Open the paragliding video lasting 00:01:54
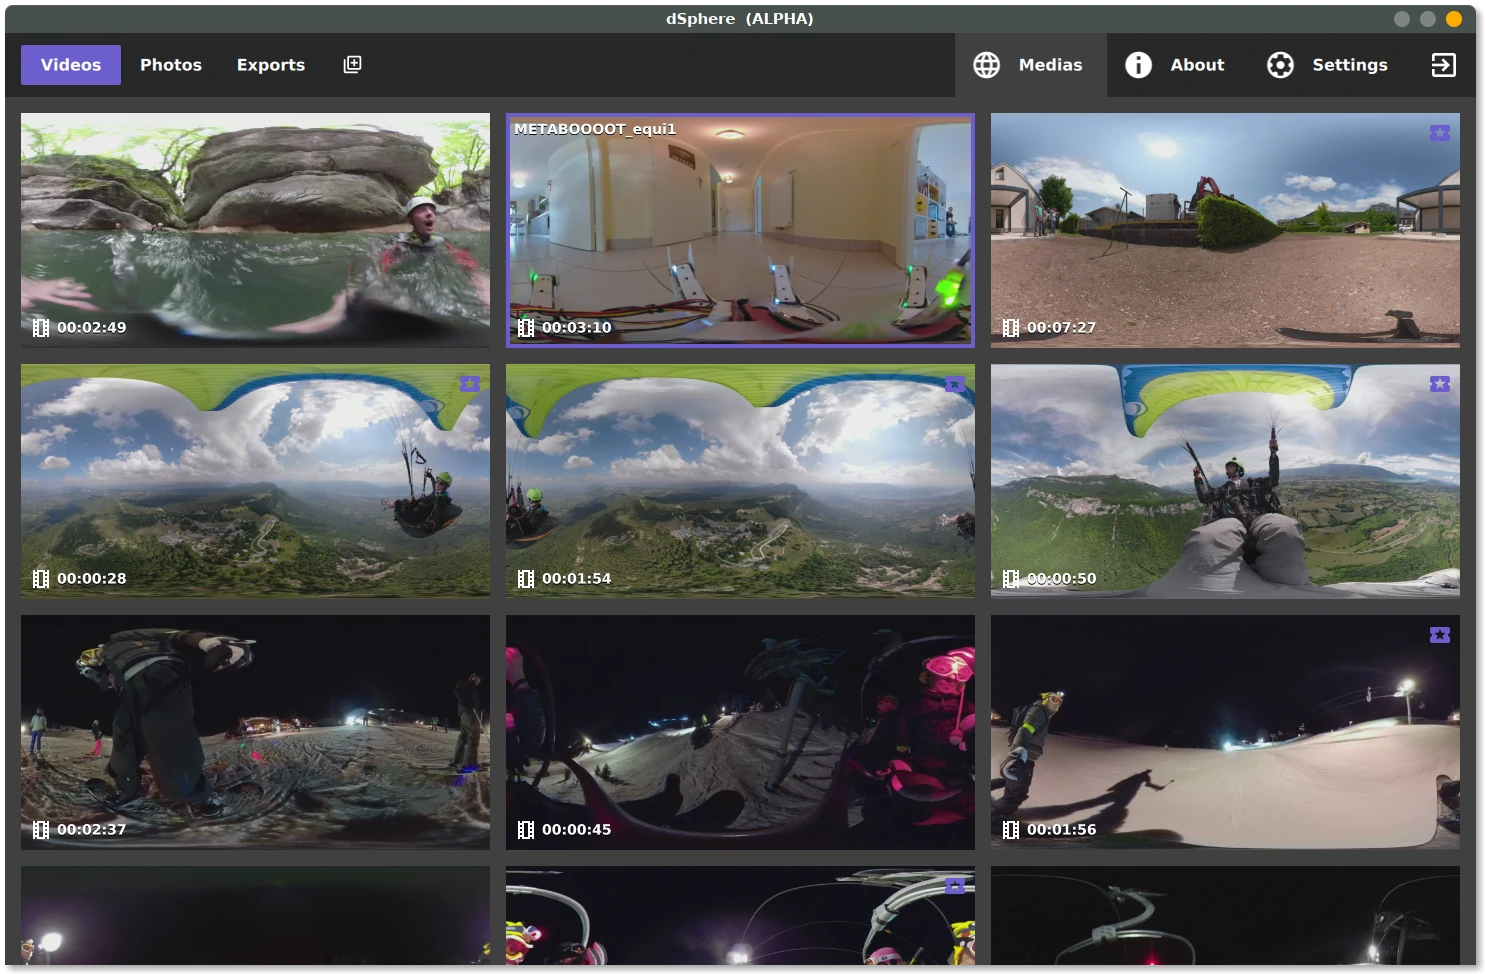Viewport: 1485px width, 974px height. [740, 481]
